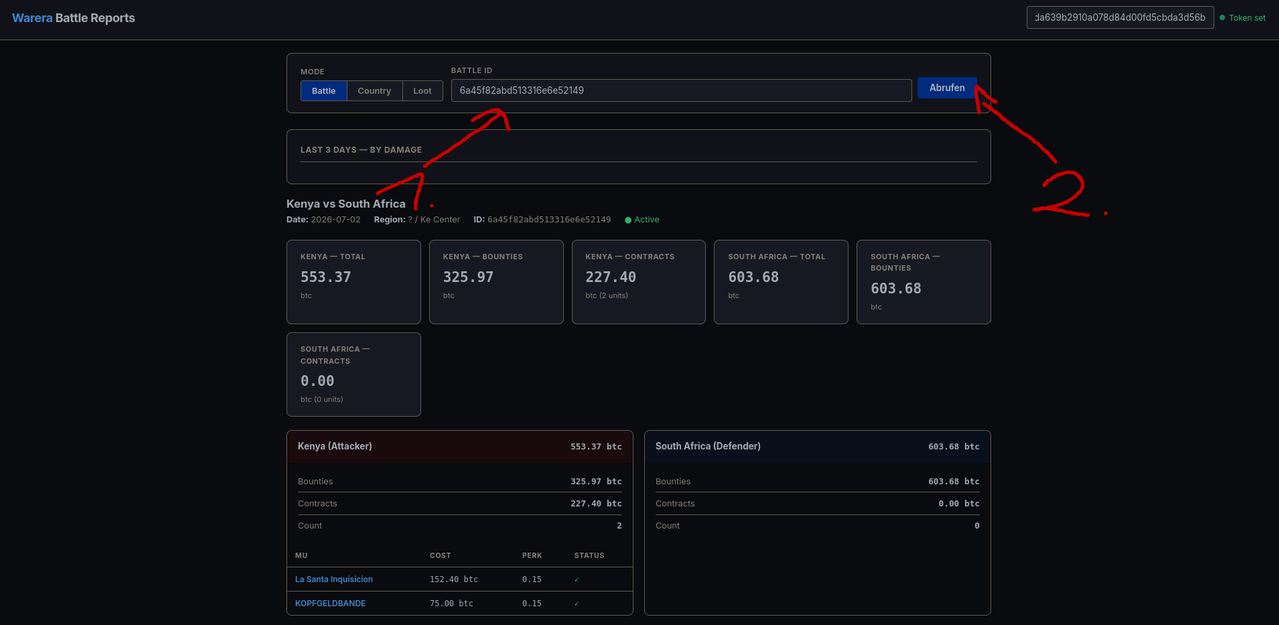The image size is (1279, 625).
Task: Click the status checkmark for La Santa Inquisicion
Action: 577,579
